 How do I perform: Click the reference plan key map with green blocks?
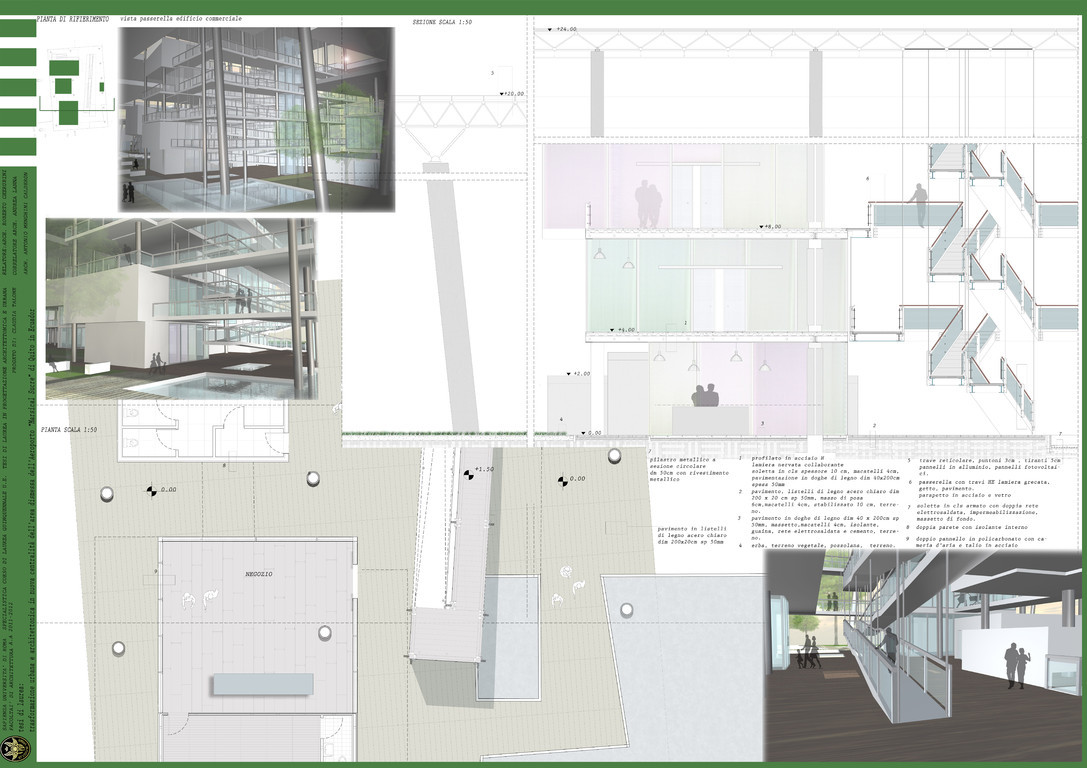(x=71, y=89)
